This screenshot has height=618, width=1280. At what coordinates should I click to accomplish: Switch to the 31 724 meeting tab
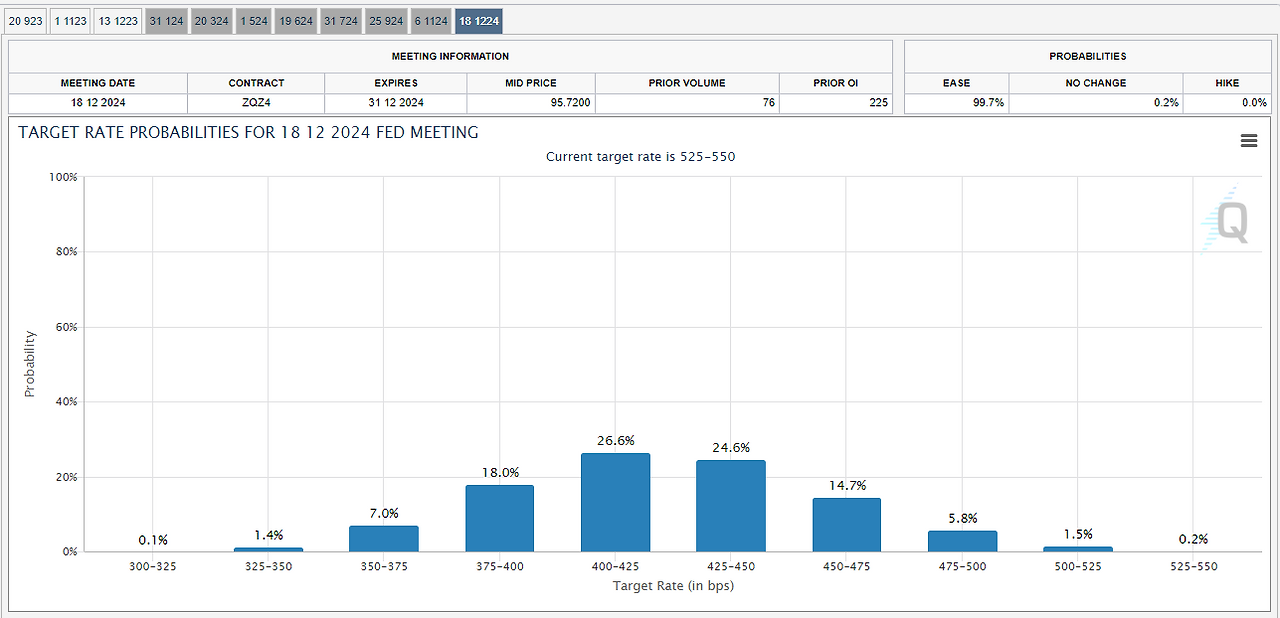pyautogui.click(x=341, y=21)
